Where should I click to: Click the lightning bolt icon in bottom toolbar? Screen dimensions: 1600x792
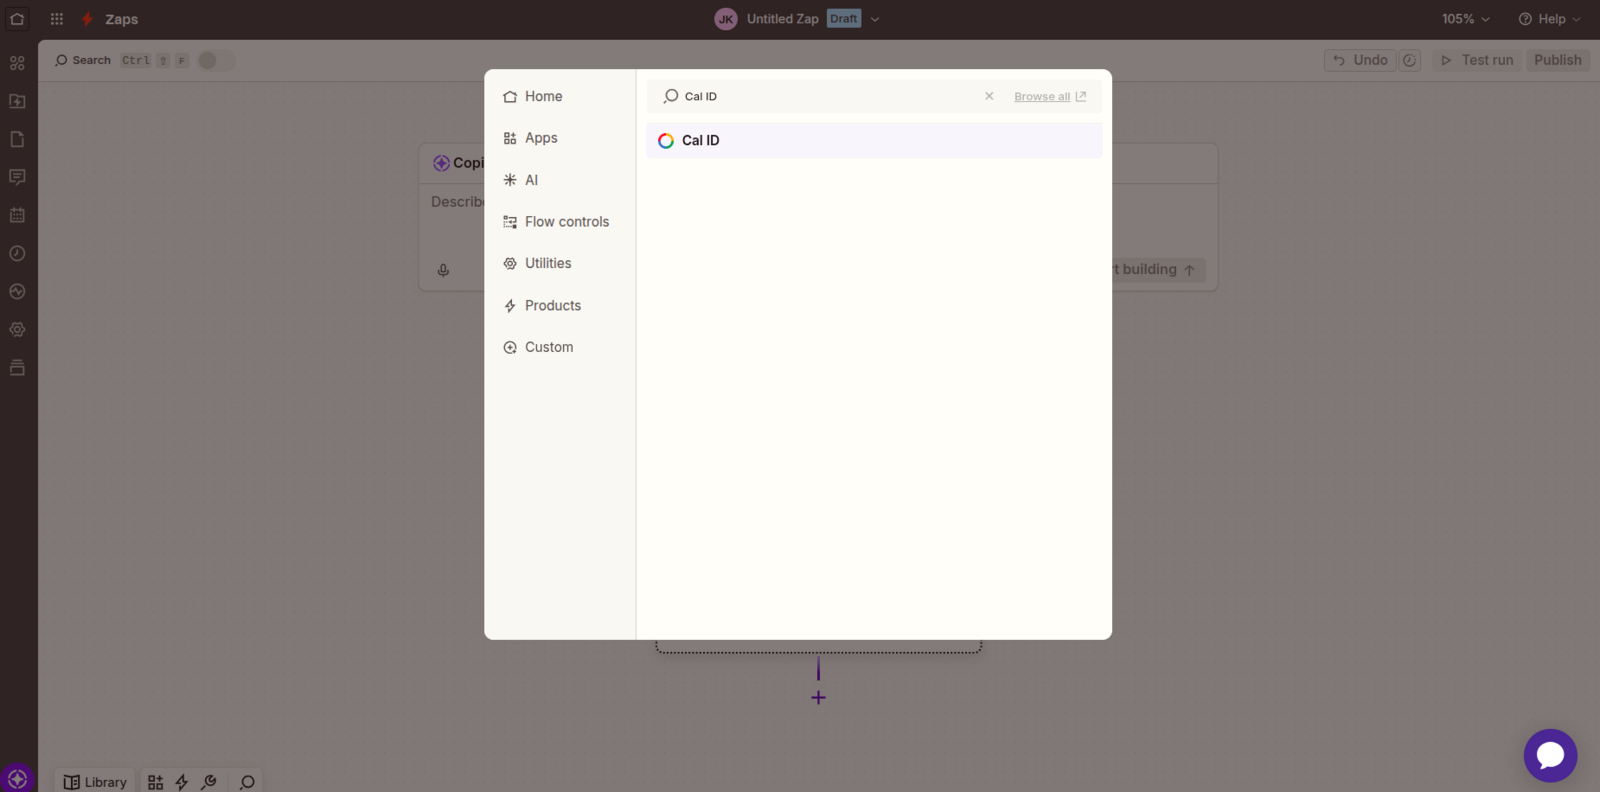pyautogui.click(x=182, y=782)
